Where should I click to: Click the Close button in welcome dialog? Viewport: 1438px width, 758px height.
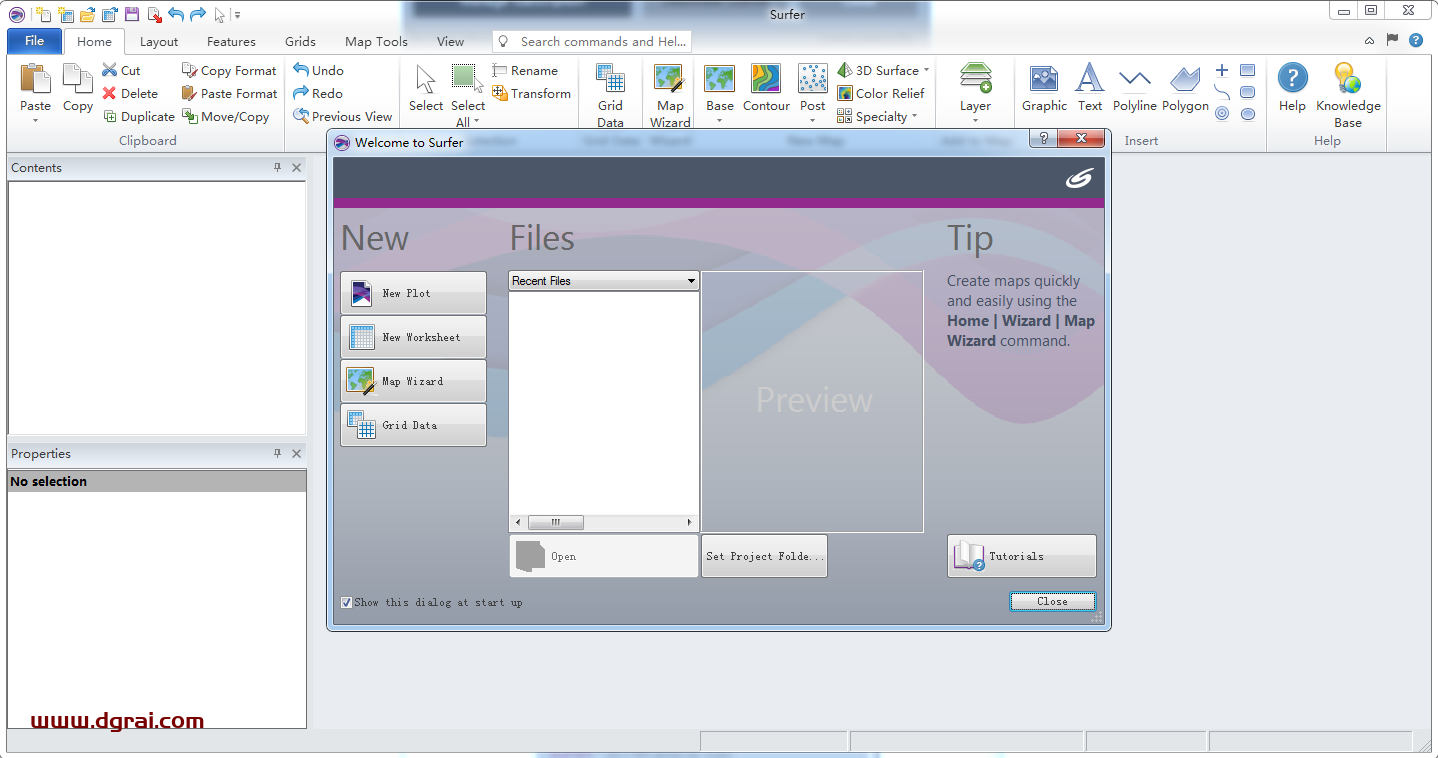click(1052, 601)
